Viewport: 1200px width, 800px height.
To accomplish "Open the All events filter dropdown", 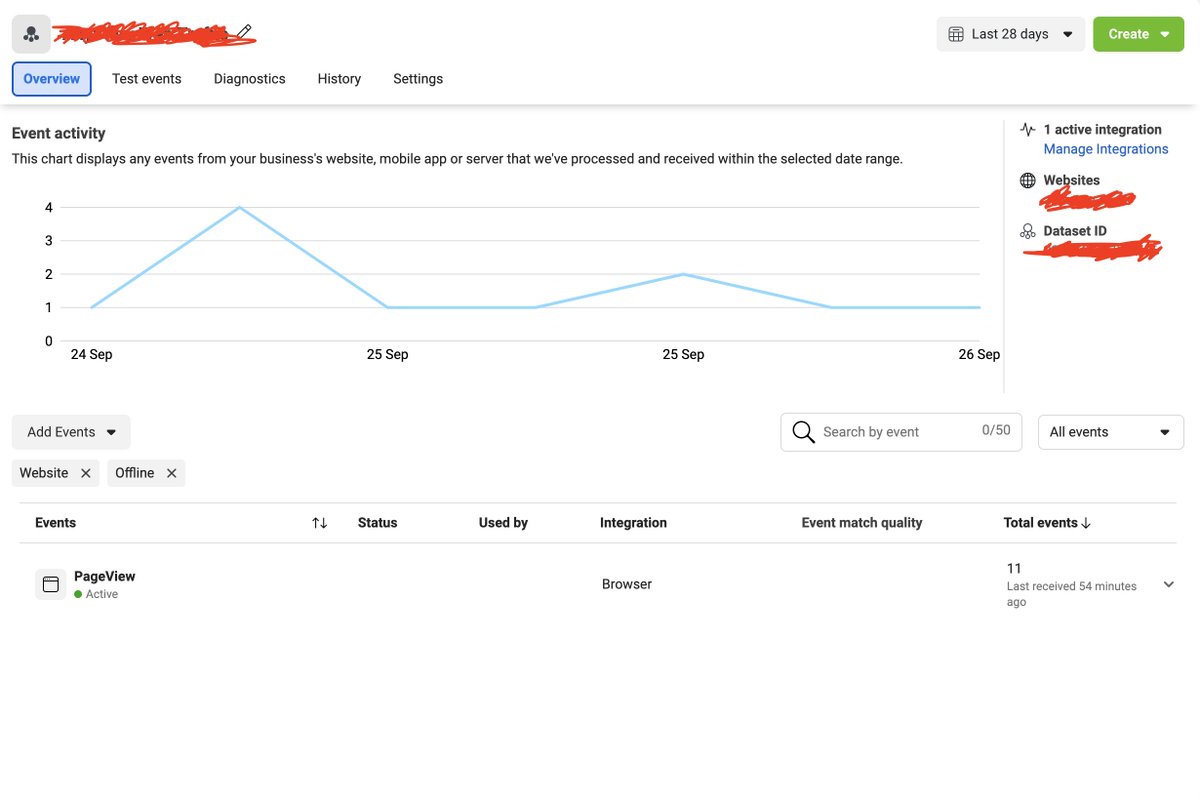I will (x=1111, y=432).
